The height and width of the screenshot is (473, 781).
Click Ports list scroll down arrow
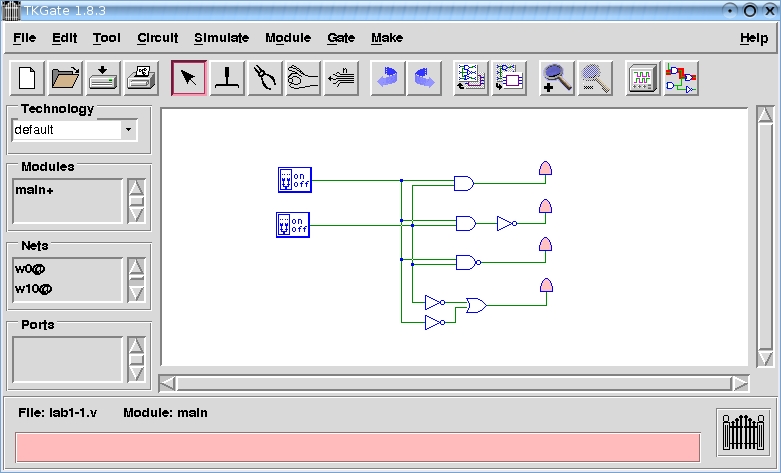tap(136, 373)
